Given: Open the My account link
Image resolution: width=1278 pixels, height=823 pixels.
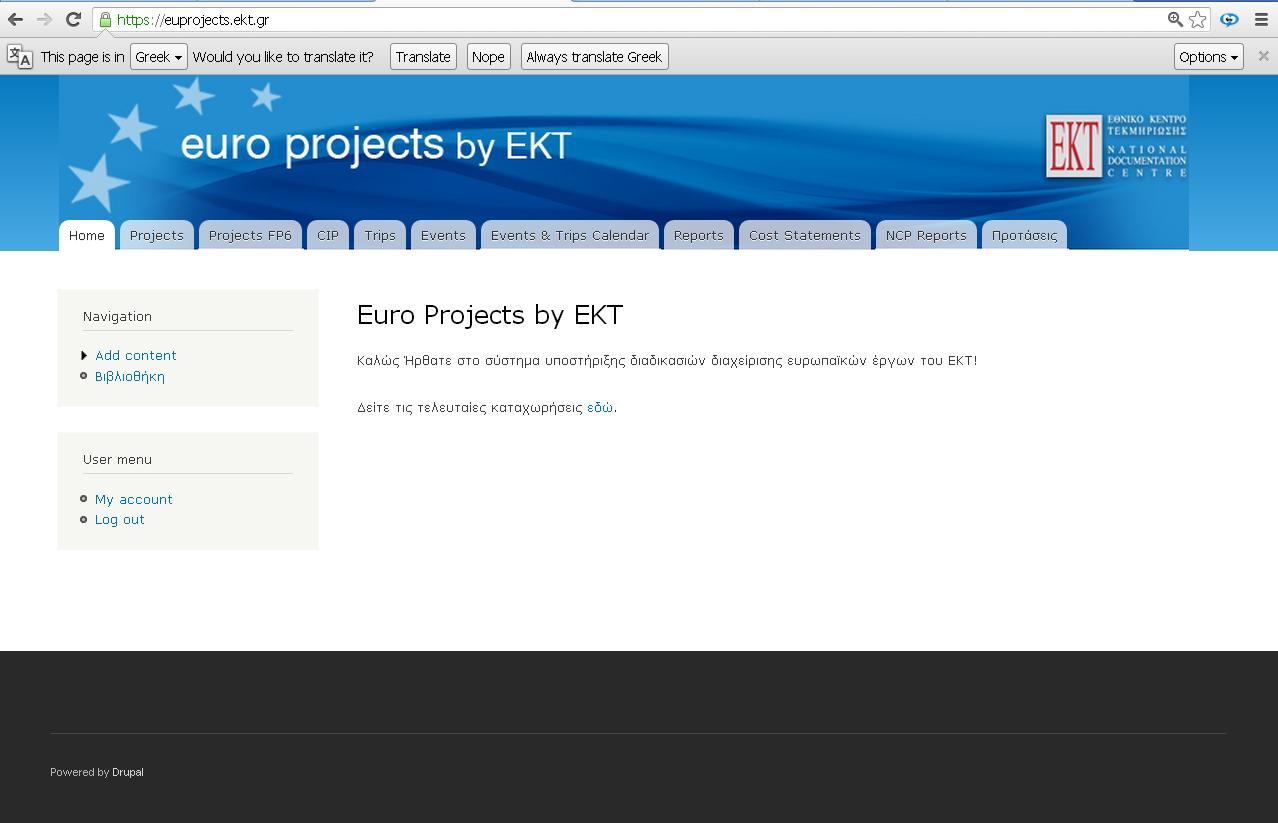Looking at the screenshot, I should (134, 499).
